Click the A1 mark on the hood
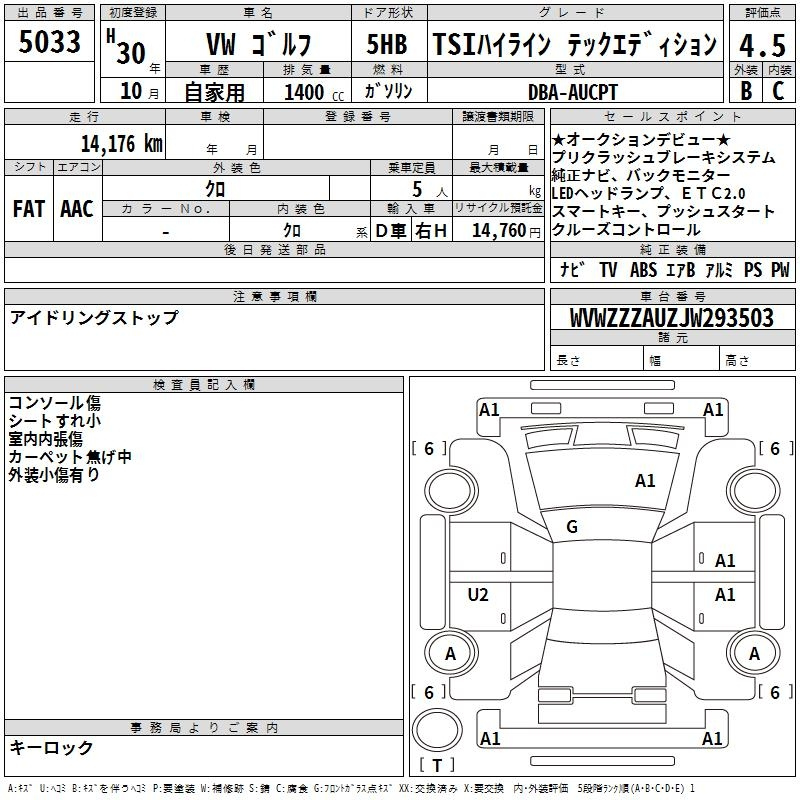This screenshot has height=800, width=800. pyautogui.click(x=645, y=481)
